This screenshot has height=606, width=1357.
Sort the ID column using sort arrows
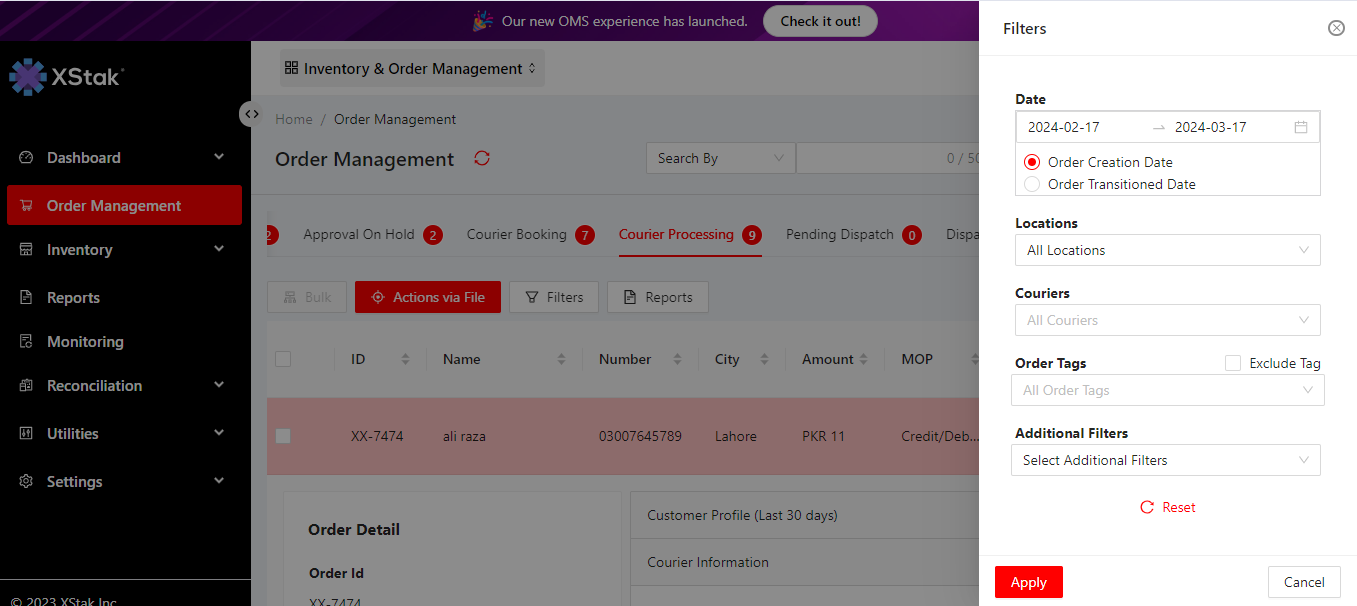tap(405, 359)
